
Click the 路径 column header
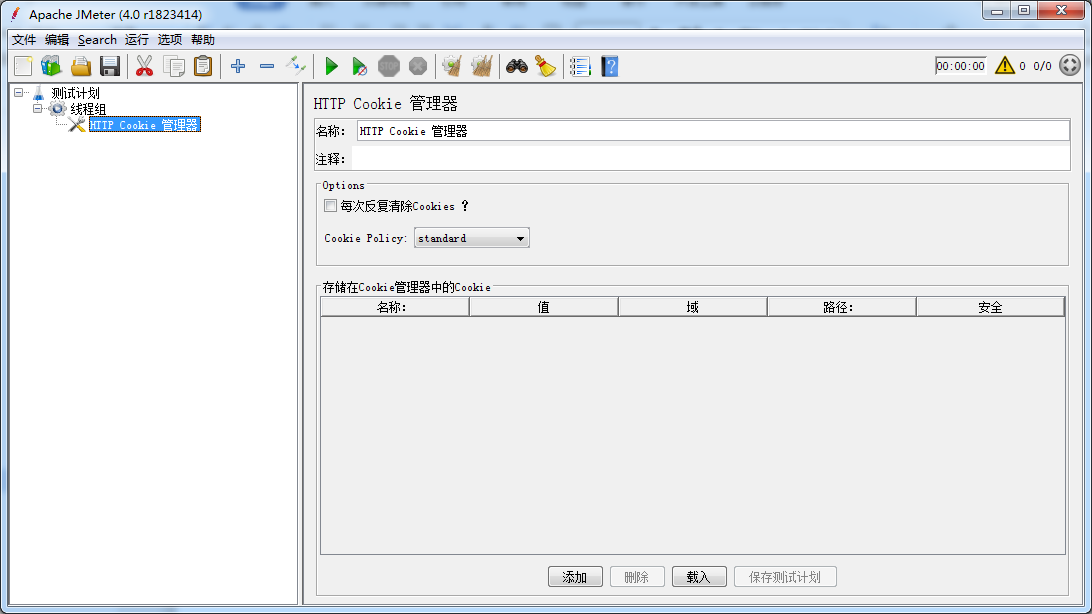[841, 307]
